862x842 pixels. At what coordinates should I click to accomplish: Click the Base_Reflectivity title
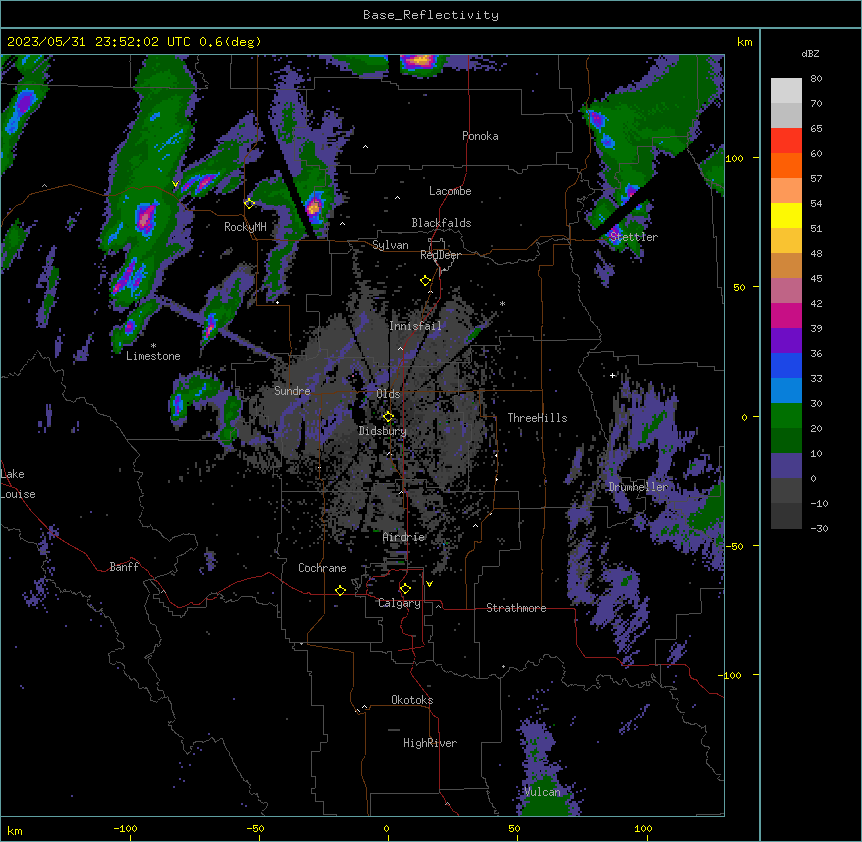[431, 15]
